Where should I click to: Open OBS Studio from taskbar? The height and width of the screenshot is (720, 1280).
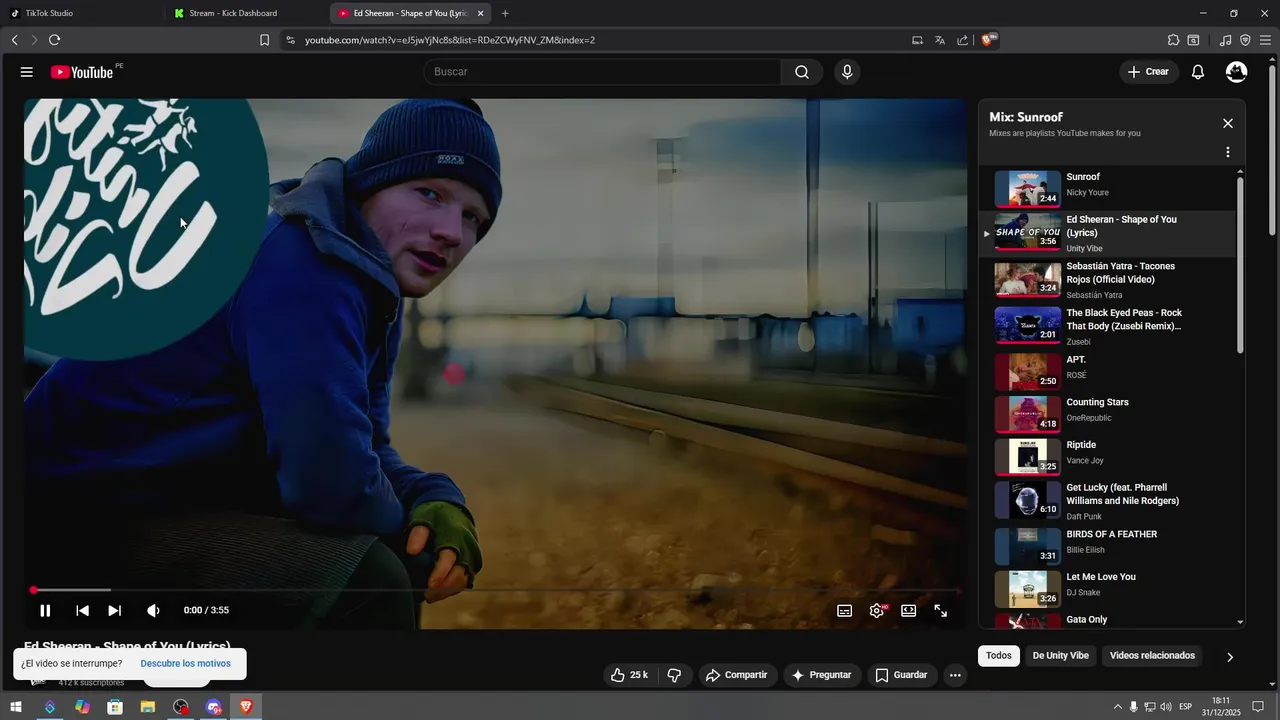click(180, 707)
